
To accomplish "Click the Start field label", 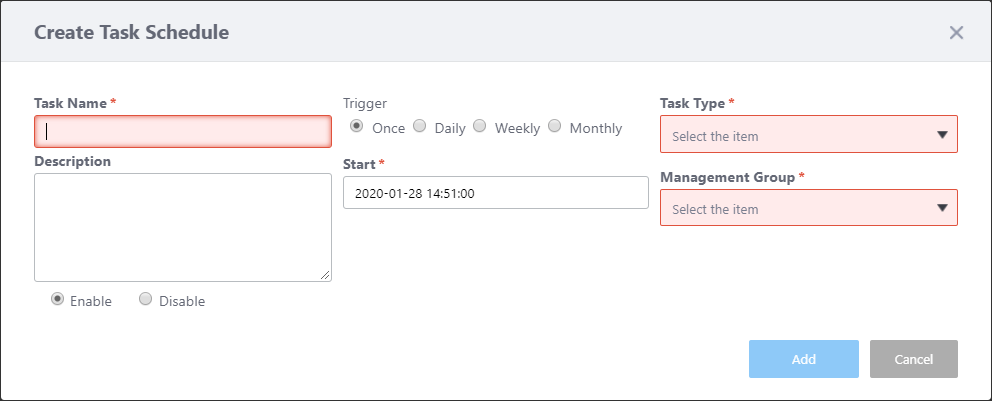I will pos(359,163).
